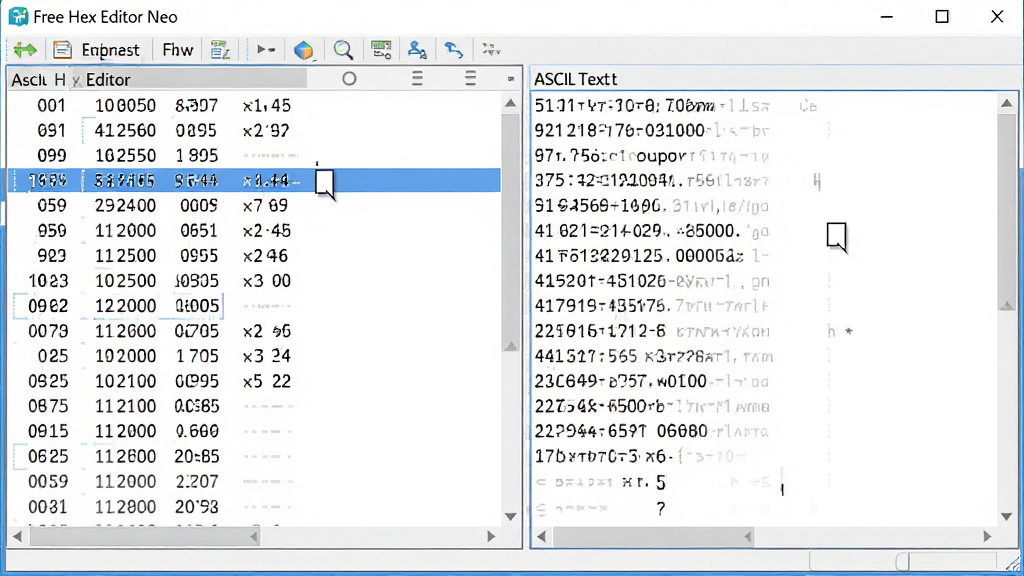The image size is (1024, 576).
Task: Select the ASCII Text panel title
Action: (x=575, y=79)
